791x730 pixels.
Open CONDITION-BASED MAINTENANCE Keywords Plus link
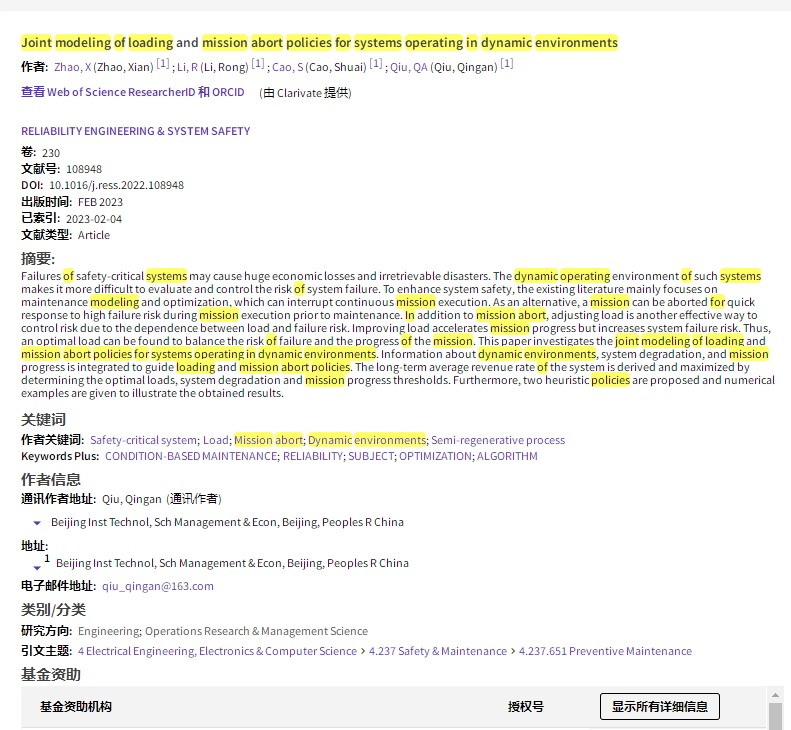point(190,456)
